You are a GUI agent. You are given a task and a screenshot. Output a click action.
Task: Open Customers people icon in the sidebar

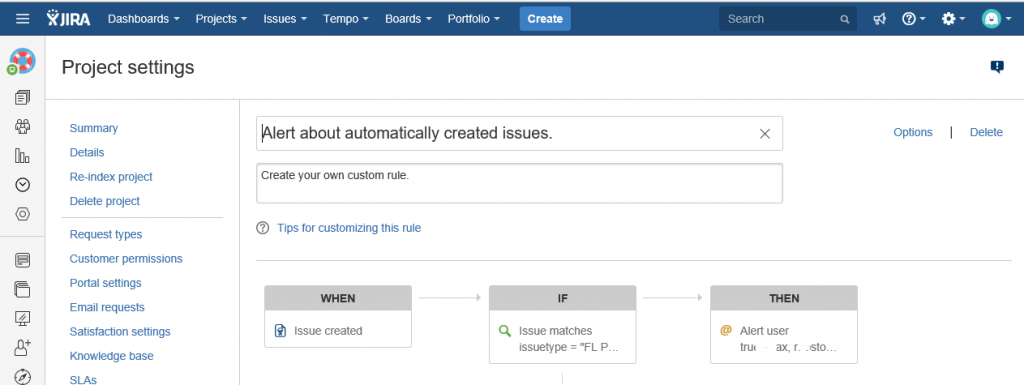click(x=22, y=127)
